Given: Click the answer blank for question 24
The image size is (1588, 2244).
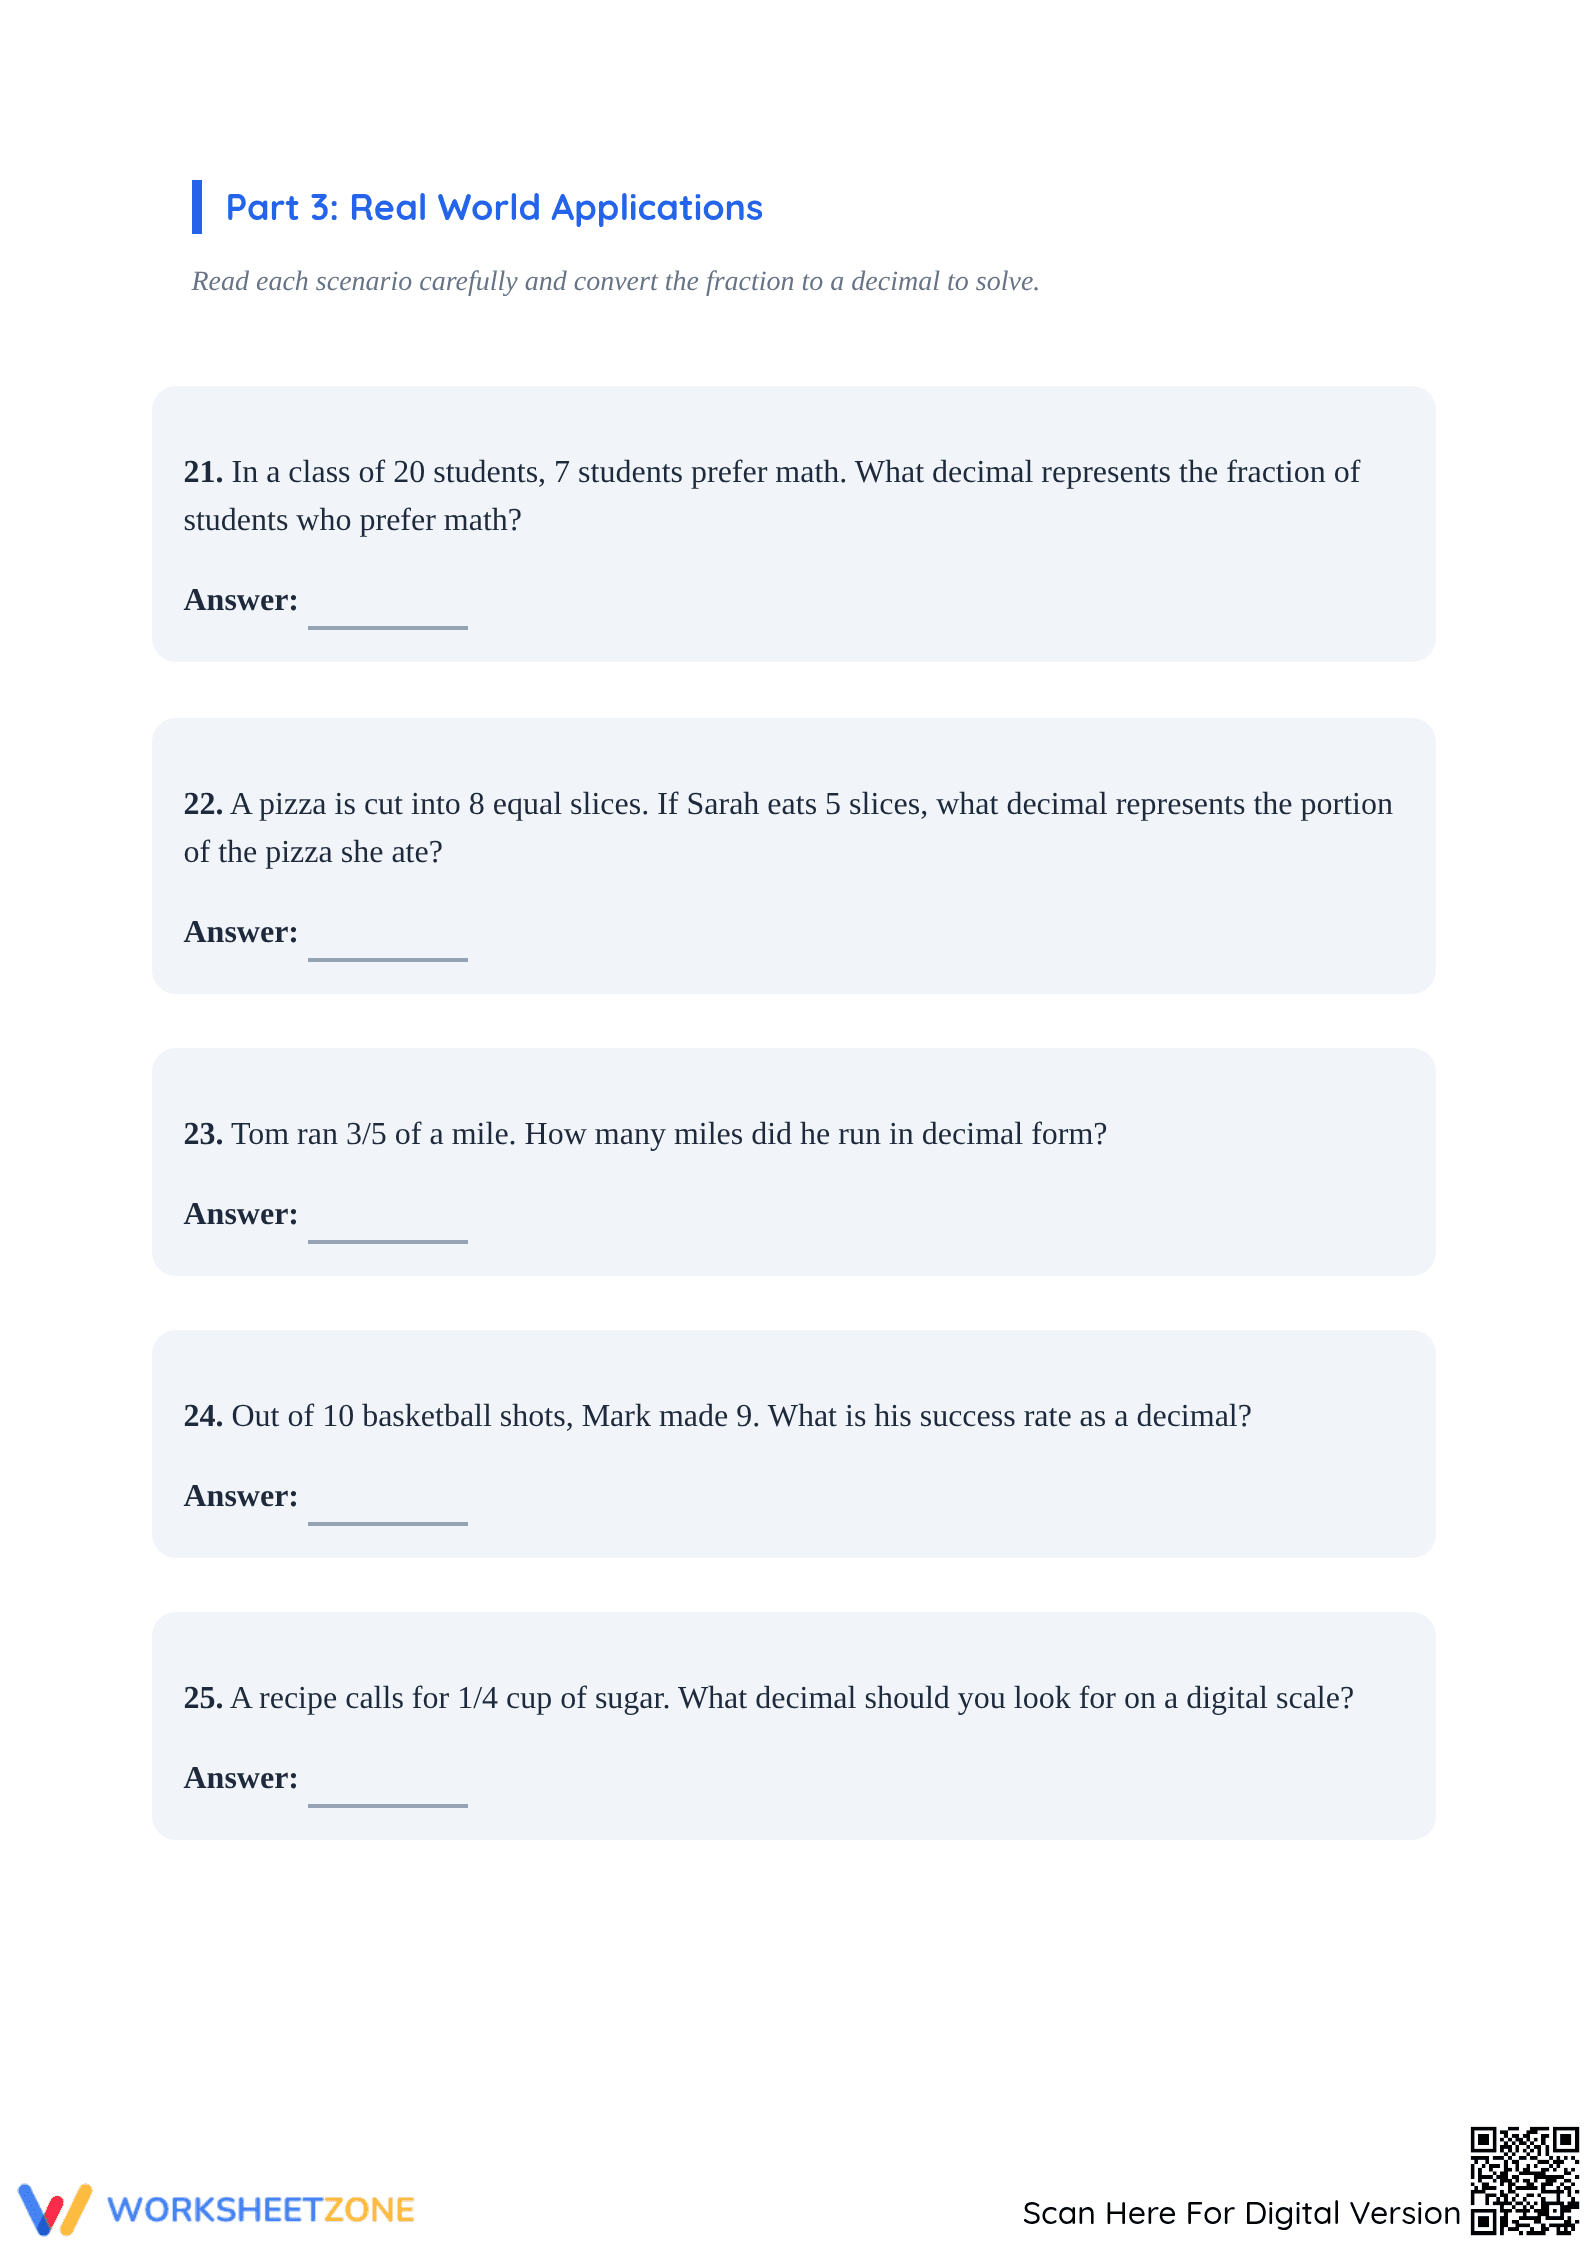Looking at the screenshot, I should point(388,1506).
